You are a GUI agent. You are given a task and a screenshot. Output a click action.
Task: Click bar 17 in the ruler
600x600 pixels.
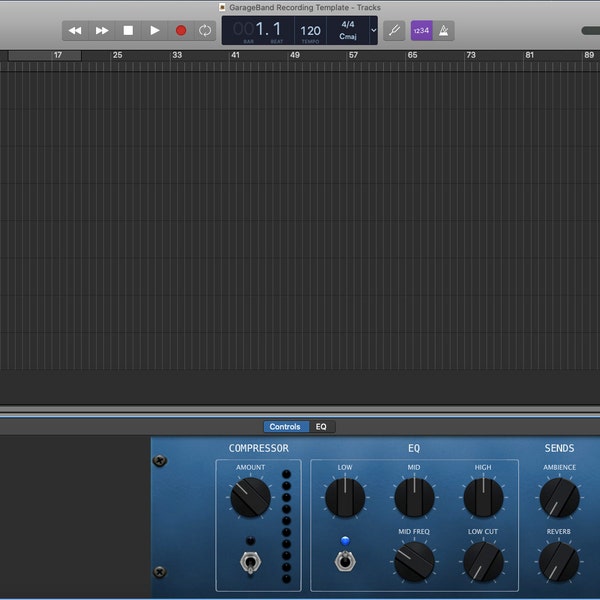(x=58, y=55)
